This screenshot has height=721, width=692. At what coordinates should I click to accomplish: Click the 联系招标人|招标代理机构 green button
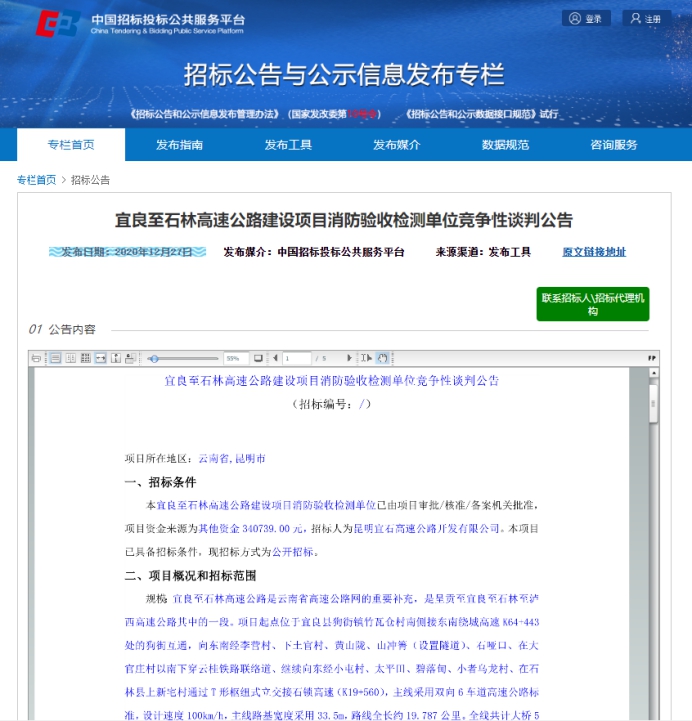pos(592,304)
